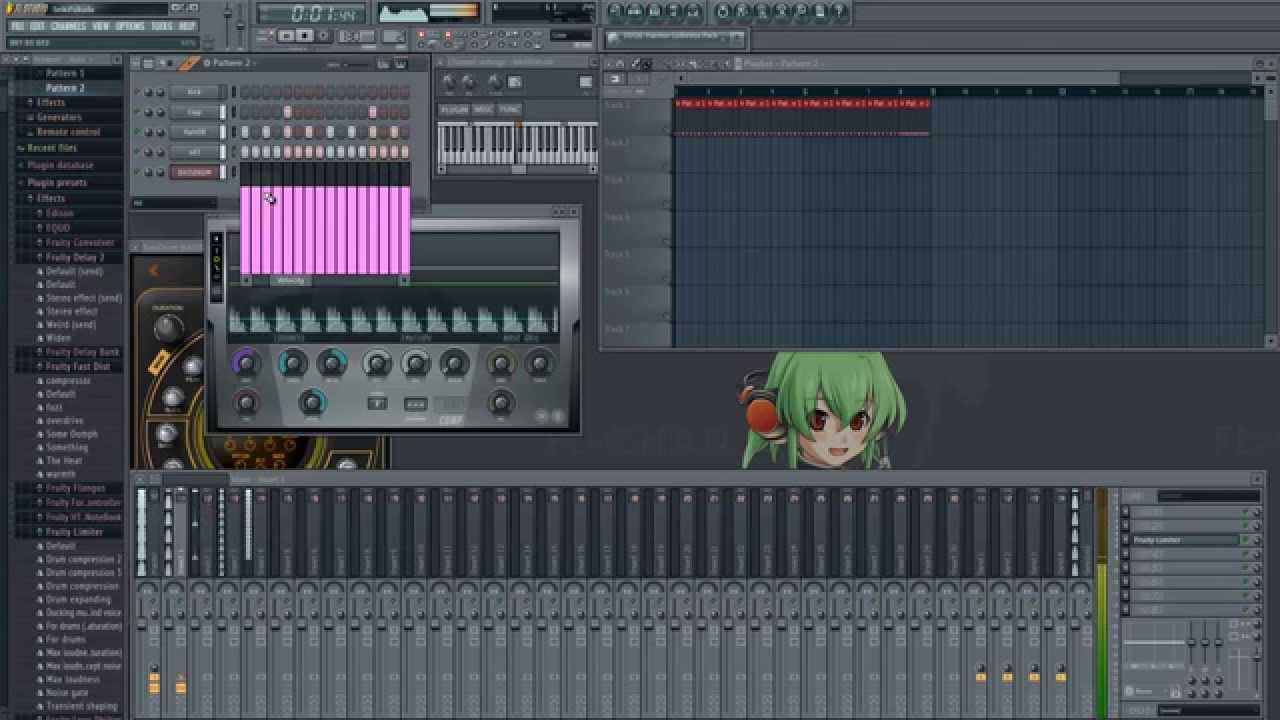Collapse the Fruity Delay 2 folder
This screenshot has width=1280, height=720.
(75, 257)
